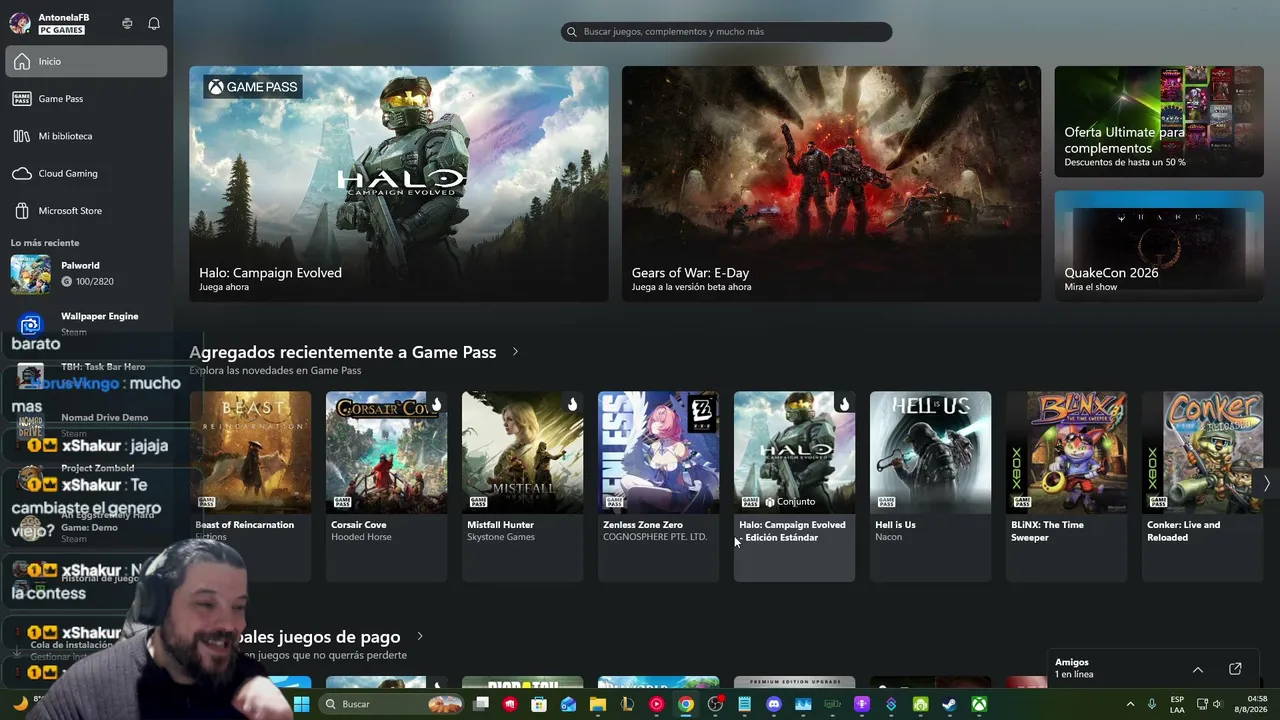Open the Beast of Reincarnation game card
Viewport: 1280px width, 720px height.
250,486
